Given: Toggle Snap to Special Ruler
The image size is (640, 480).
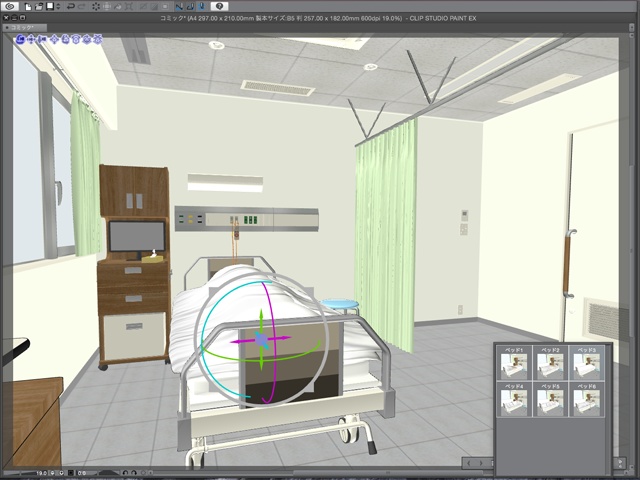Looking at the screenshot, I should click(x=190, y=7).
